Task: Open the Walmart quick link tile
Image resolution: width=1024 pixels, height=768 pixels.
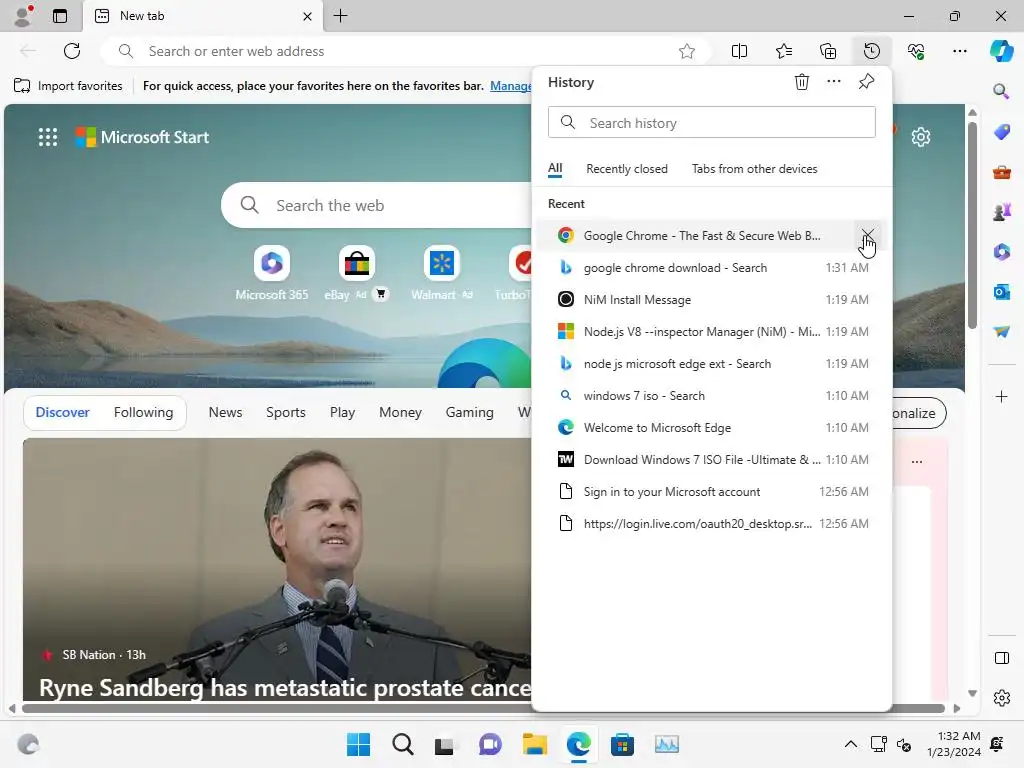Action: tap(441, 273)
